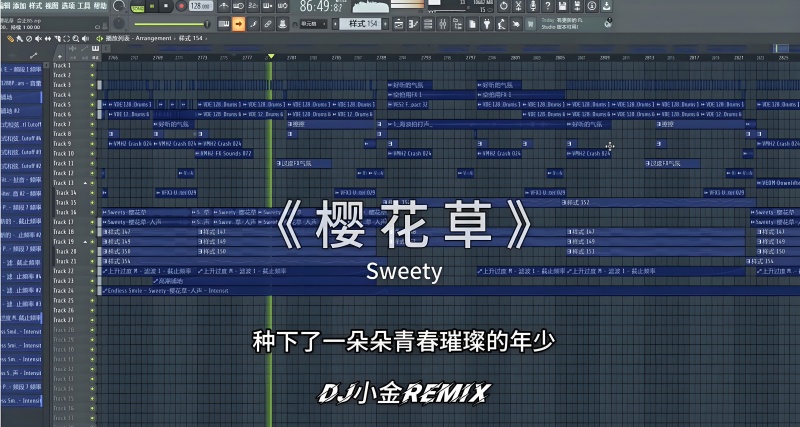Open the 样式 menu

[x=36, y=6]
